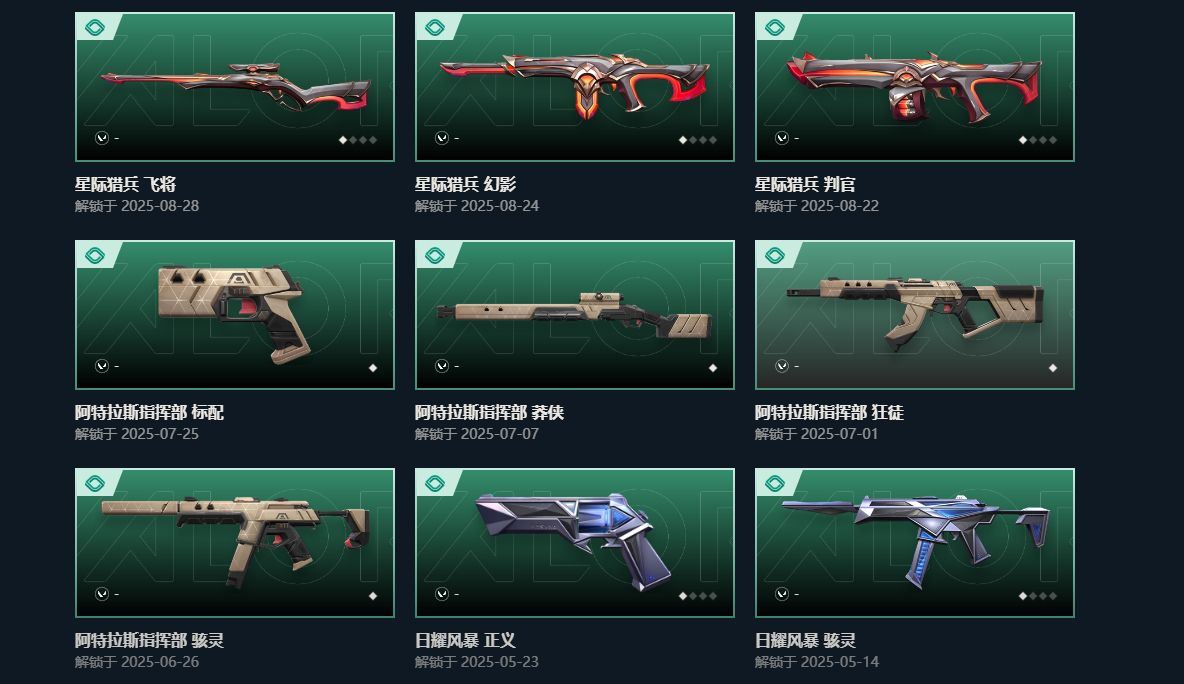Click the Valorant points icon on 日耀风暴 正义 card

(442, 594)
